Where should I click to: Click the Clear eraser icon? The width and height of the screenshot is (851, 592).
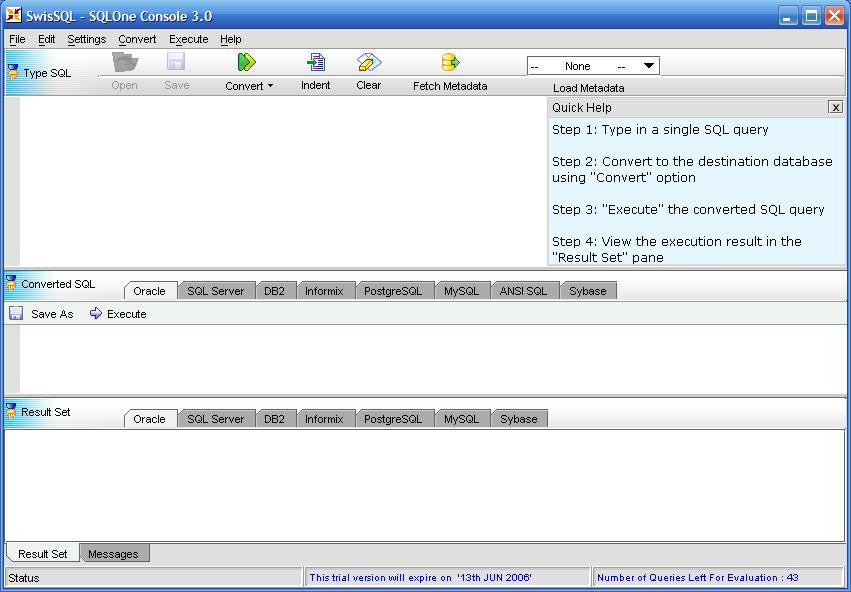pyautogui.click(x=369, y=62)
